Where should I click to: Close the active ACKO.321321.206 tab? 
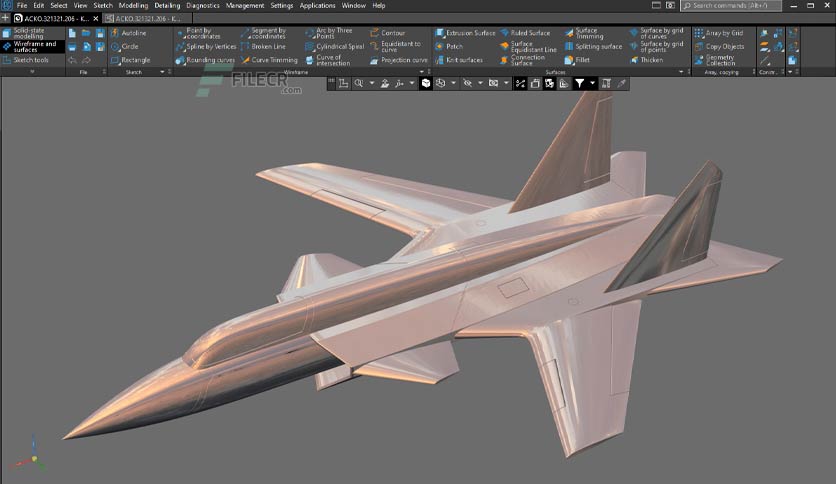click(96, 19)
